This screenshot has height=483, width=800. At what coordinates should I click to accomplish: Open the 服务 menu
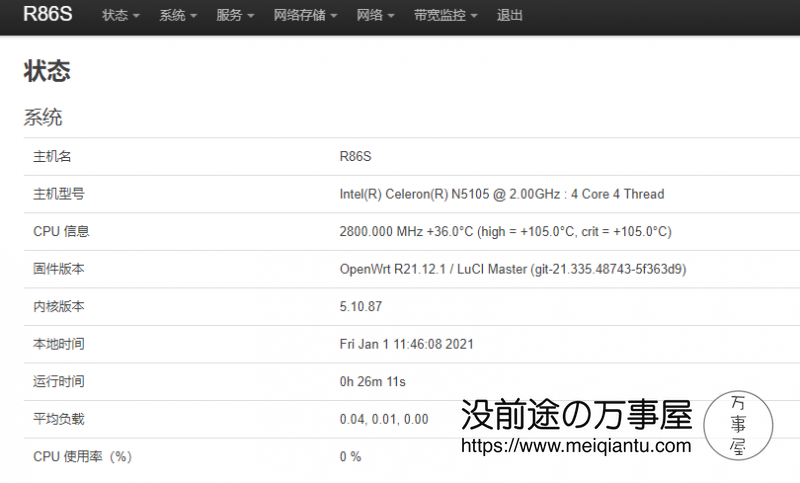pyautogui.click(x=235, y=15)
